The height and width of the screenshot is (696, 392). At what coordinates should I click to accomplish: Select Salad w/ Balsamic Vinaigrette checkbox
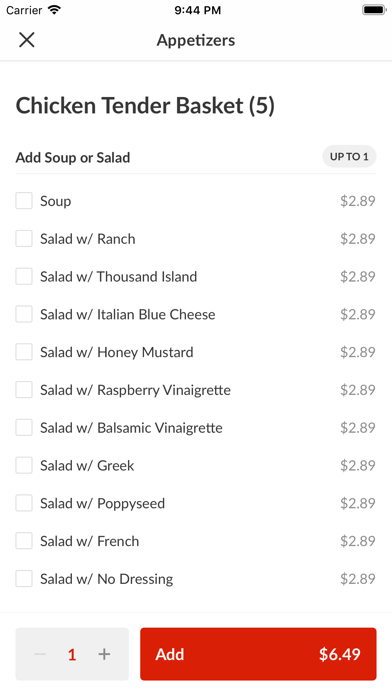click(24, 427)
